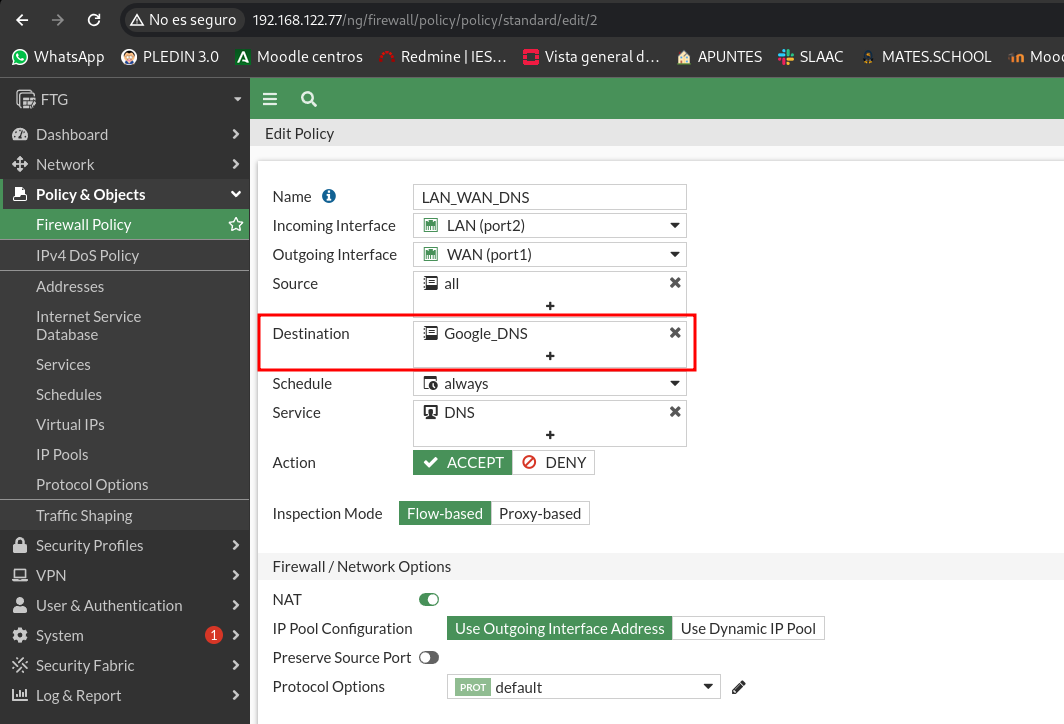Add a Source entry with plus

tap(550, 306)
